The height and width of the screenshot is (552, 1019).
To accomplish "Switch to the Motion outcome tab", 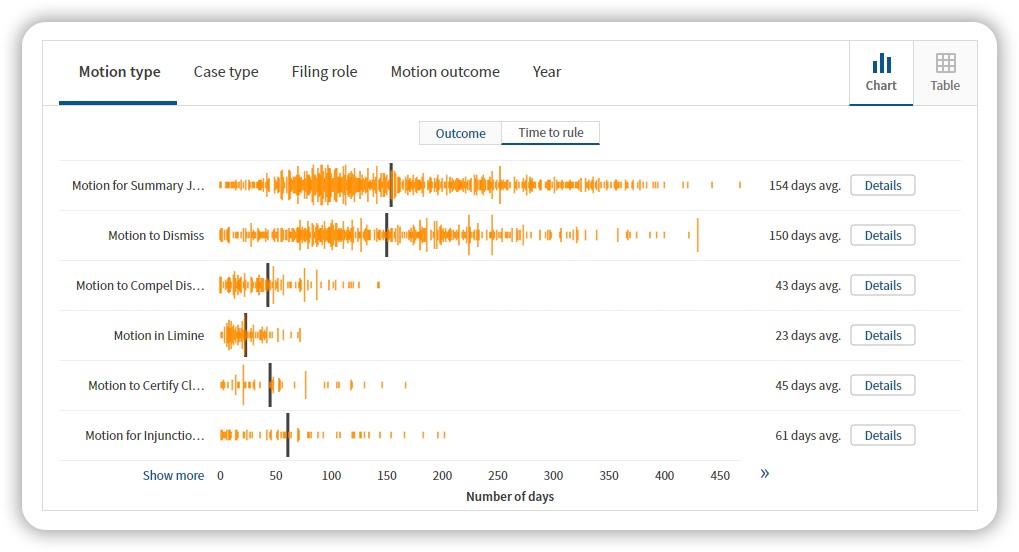I will click(445, 72).
